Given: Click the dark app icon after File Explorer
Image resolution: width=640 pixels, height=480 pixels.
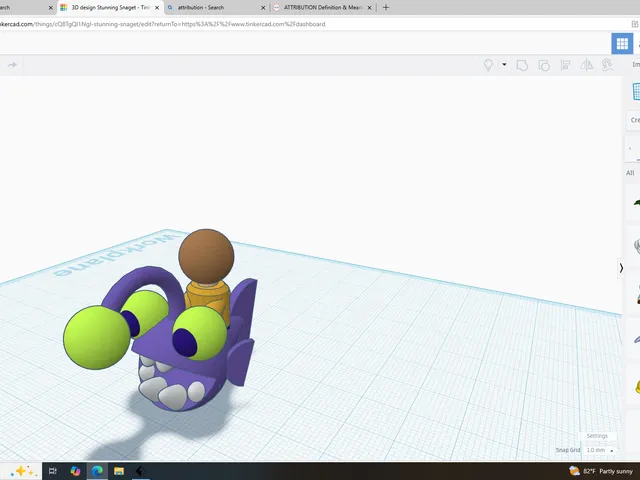Looking at the screenshot, I should 141,471.
